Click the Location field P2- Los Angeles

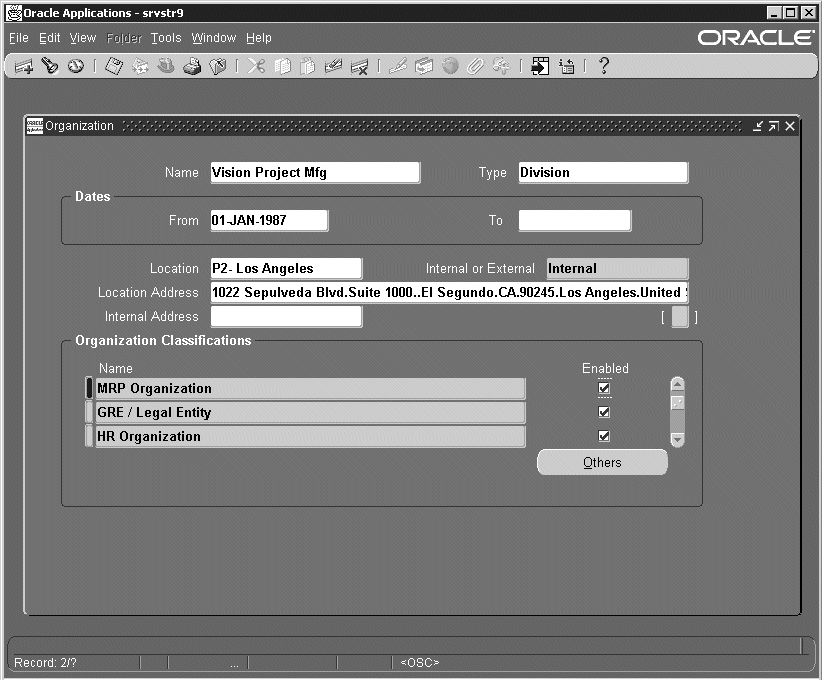point(286,268)
